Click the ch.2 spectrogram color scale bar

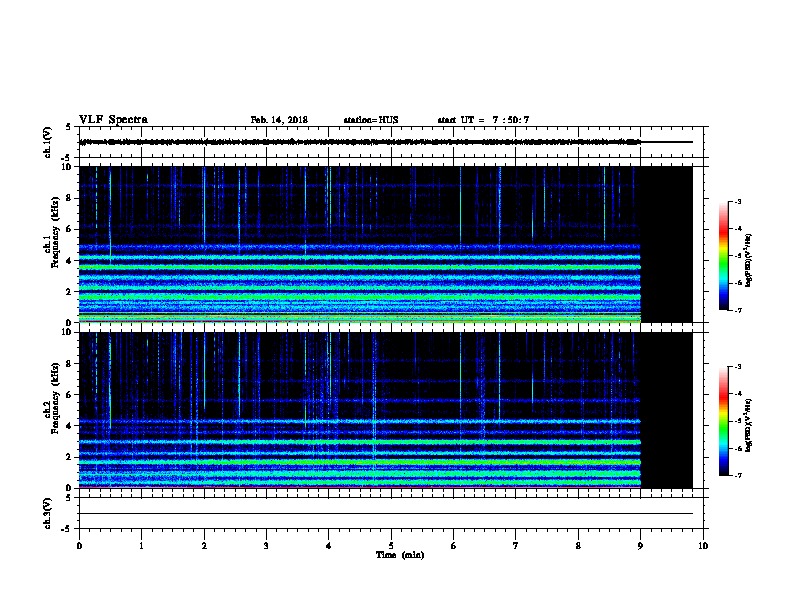coord(723,421)
